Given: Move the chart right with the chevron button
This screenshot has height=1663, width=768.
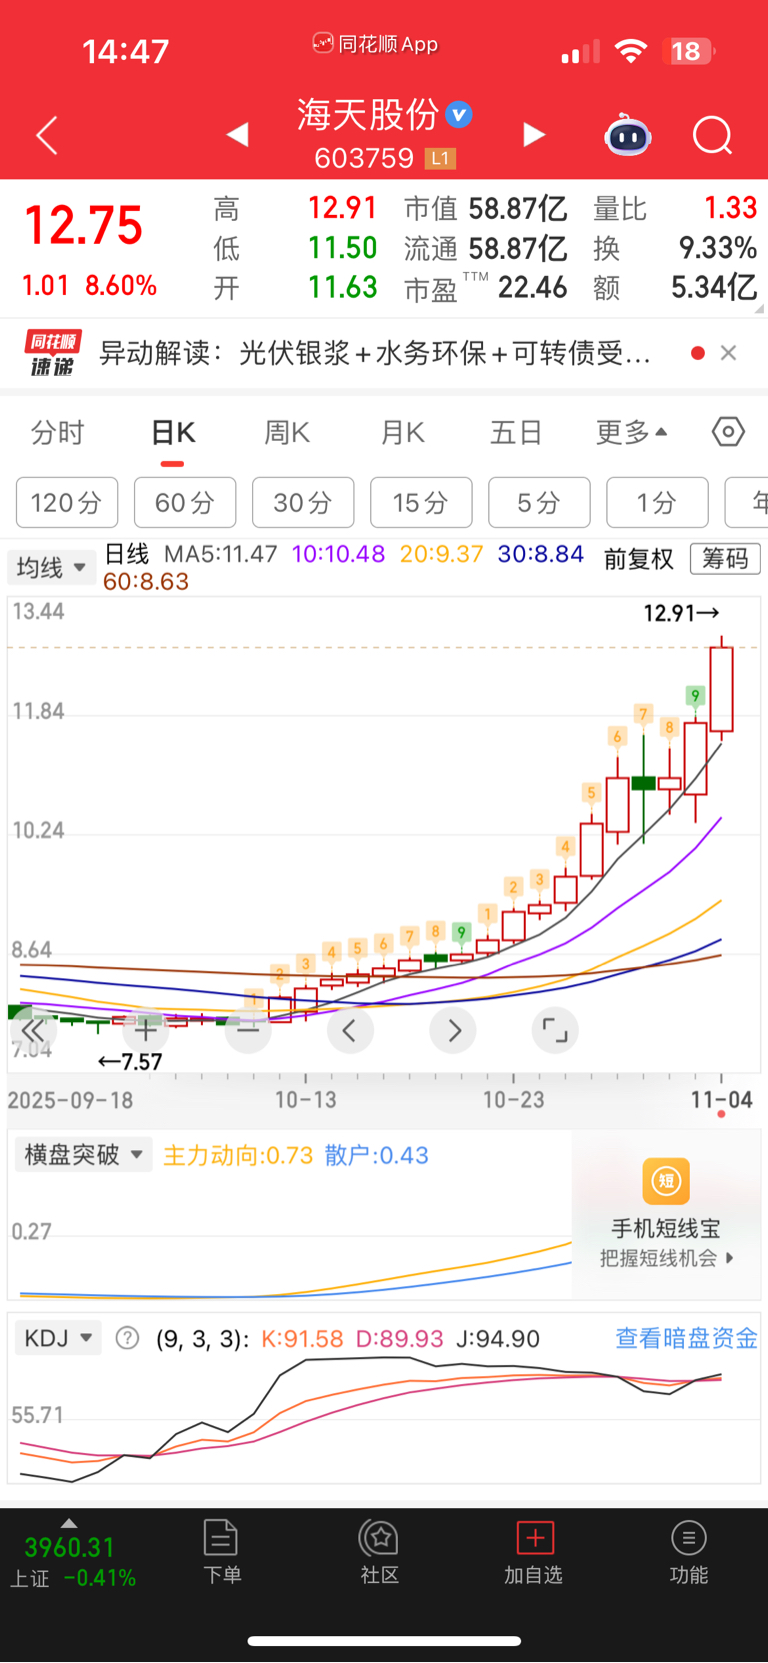Looking at the screenshot, I should 453,1030.
